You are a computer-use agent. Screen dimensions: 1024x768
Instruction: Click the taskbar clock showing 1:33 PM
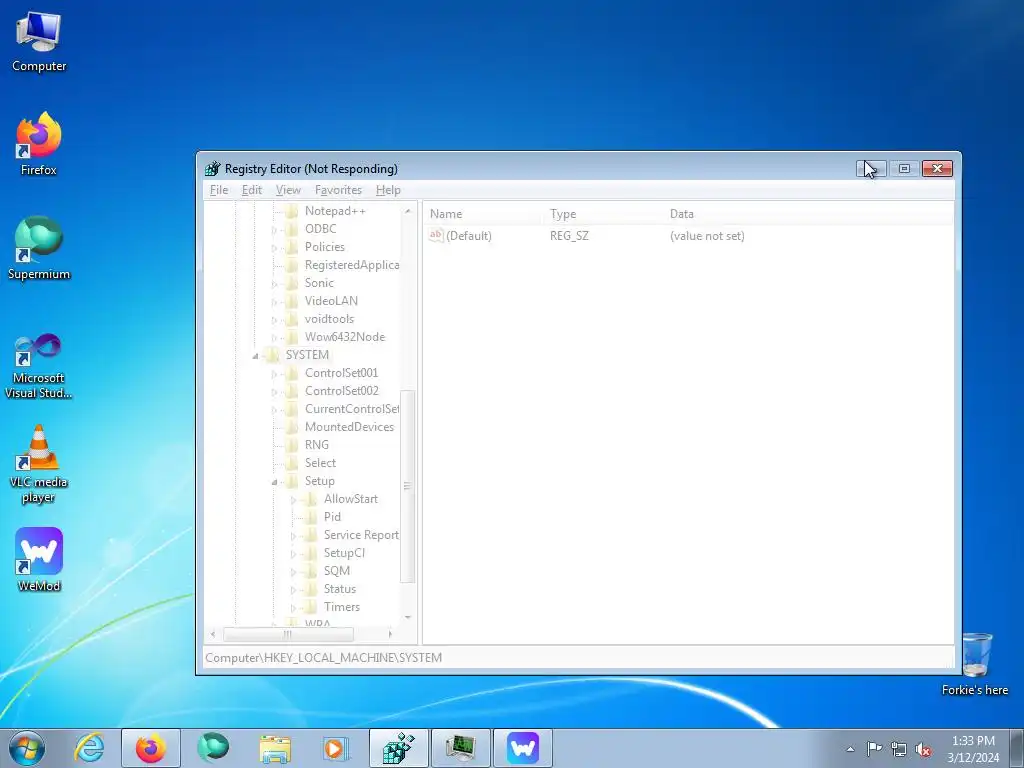click(x=973, y=748)
